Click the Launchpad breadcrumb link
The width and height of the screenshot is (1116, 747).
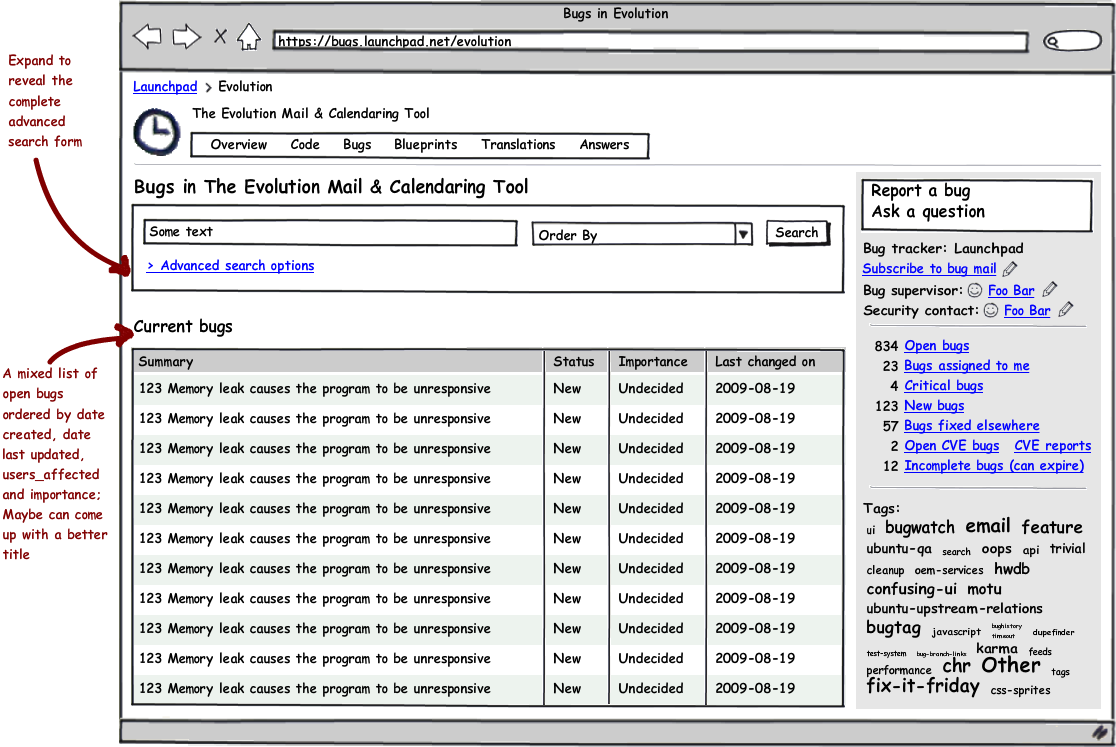165,87
